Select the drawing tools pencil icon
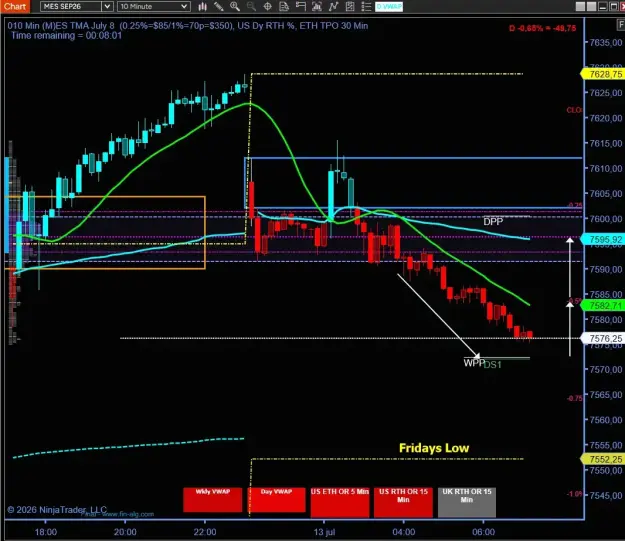This screenshot has height=541, width=625. tap(218, 6)
